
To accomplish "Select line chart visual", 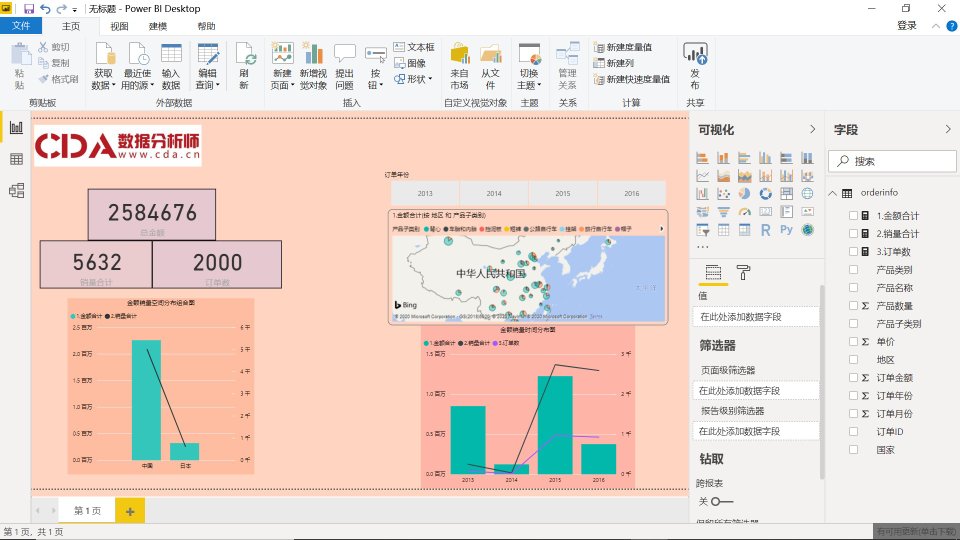I will tap(702, 176).
